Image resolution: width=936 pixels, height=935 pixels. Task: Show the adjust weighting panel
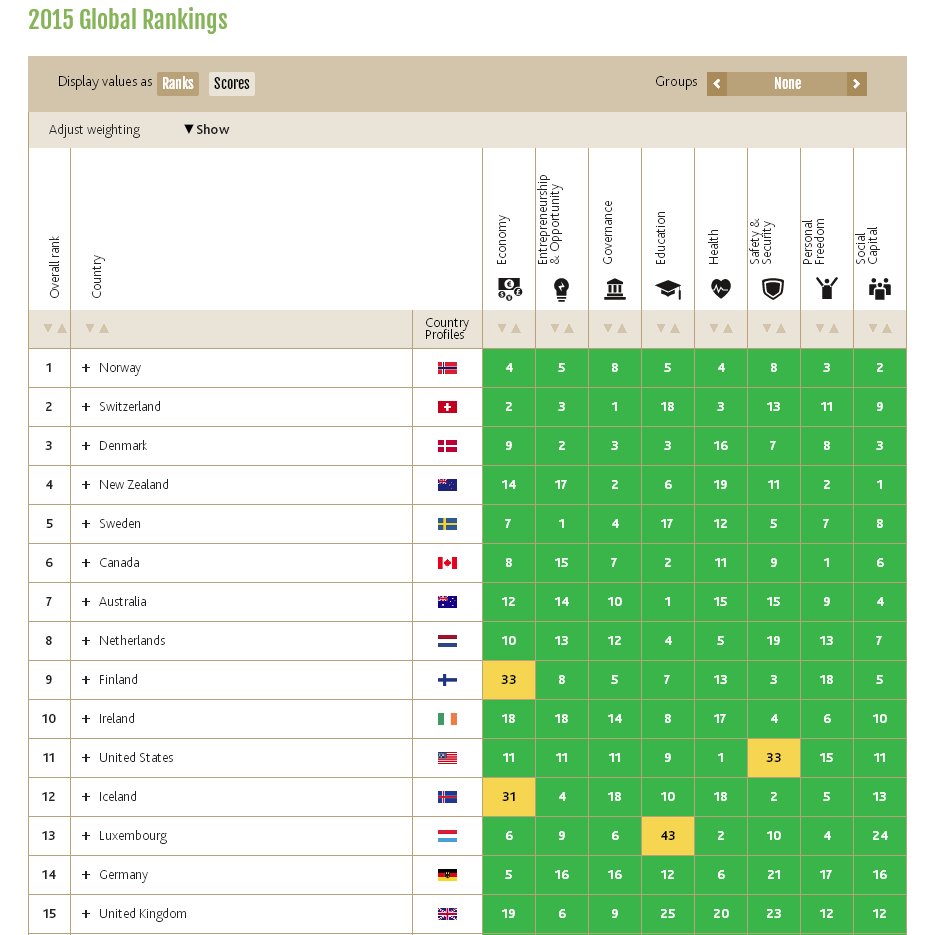[x=207, y=130]
